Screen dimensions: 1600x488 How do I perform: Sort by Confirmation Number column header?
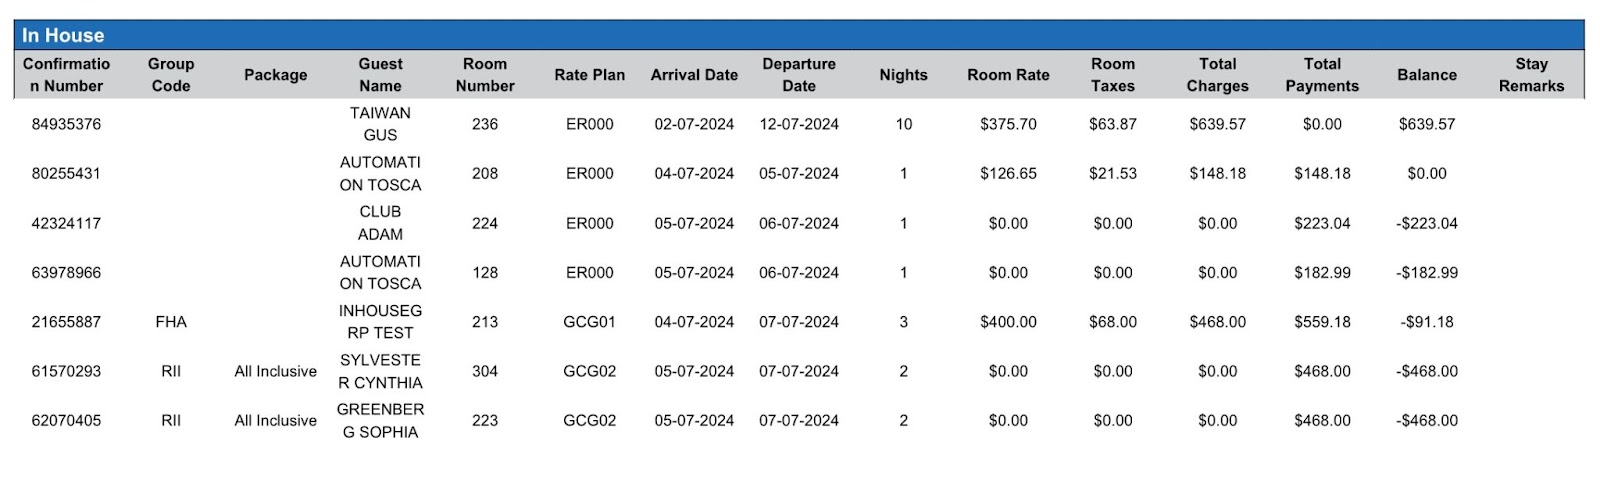66,75
